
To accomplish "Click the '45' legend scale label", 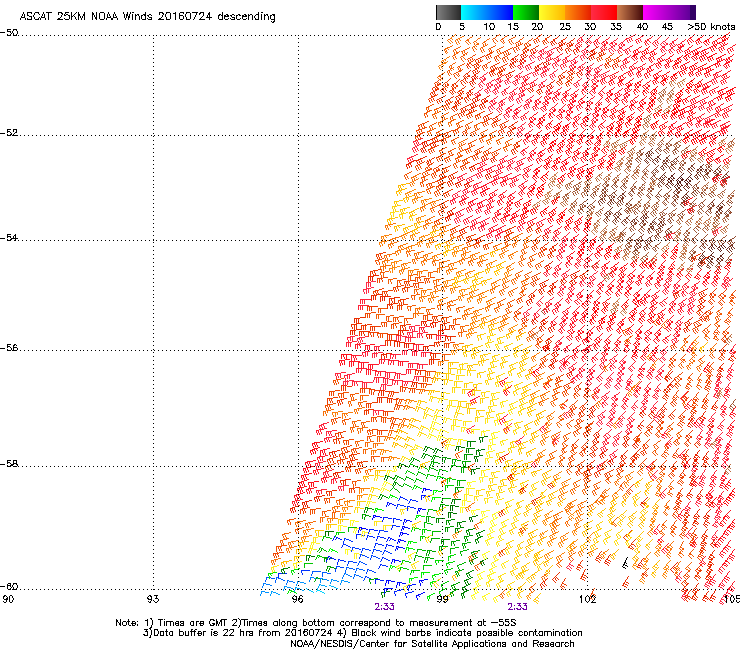I will (x=667, y=27).
